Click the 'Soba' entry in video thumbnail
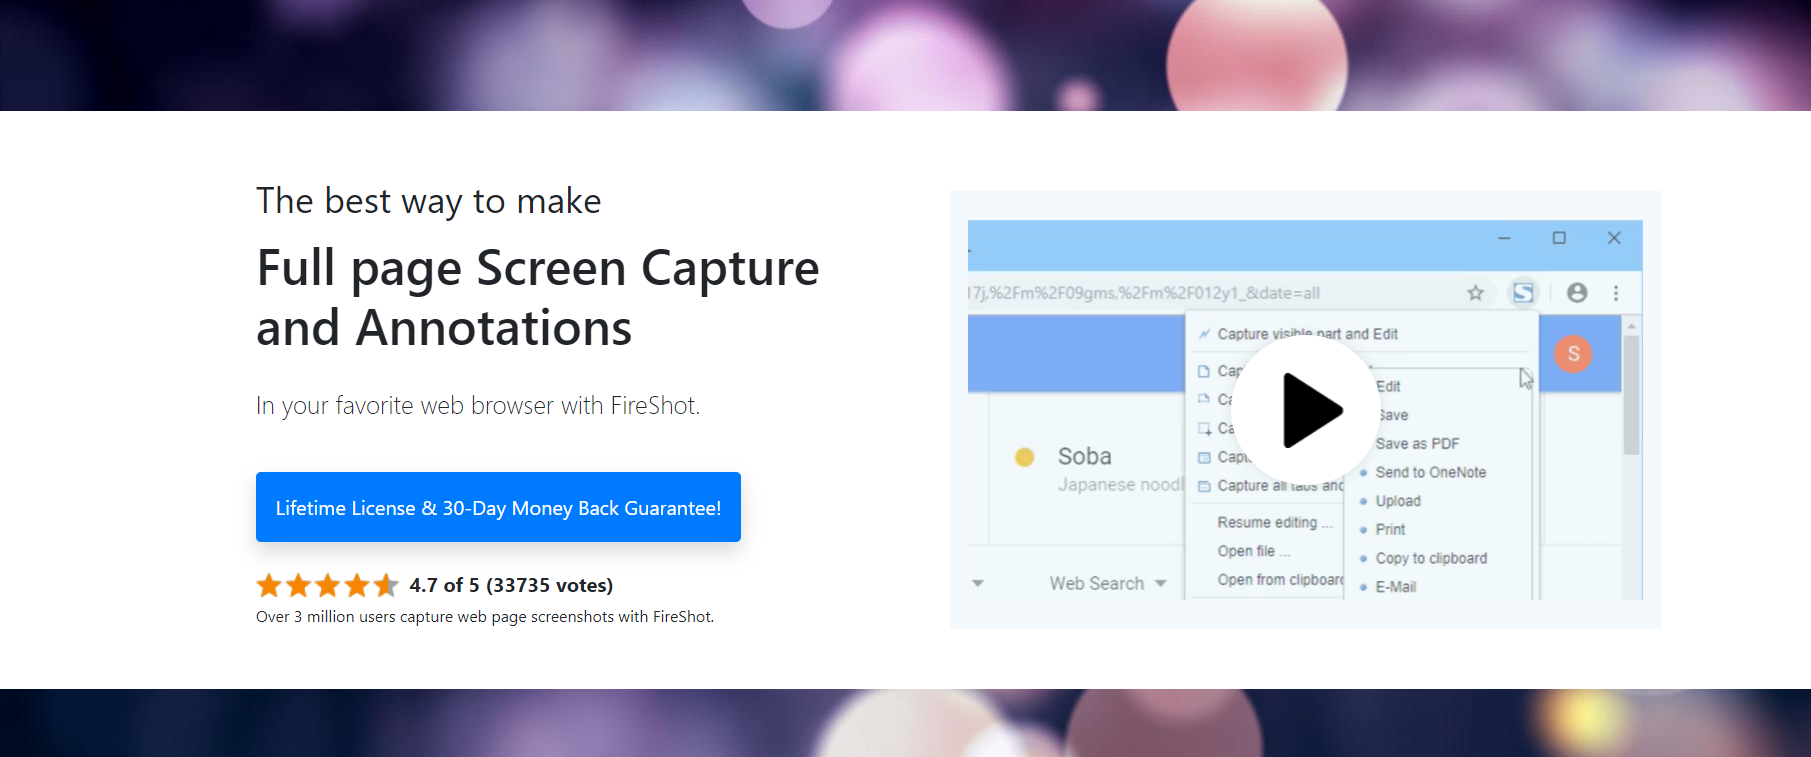 (x=1084, y=456)
